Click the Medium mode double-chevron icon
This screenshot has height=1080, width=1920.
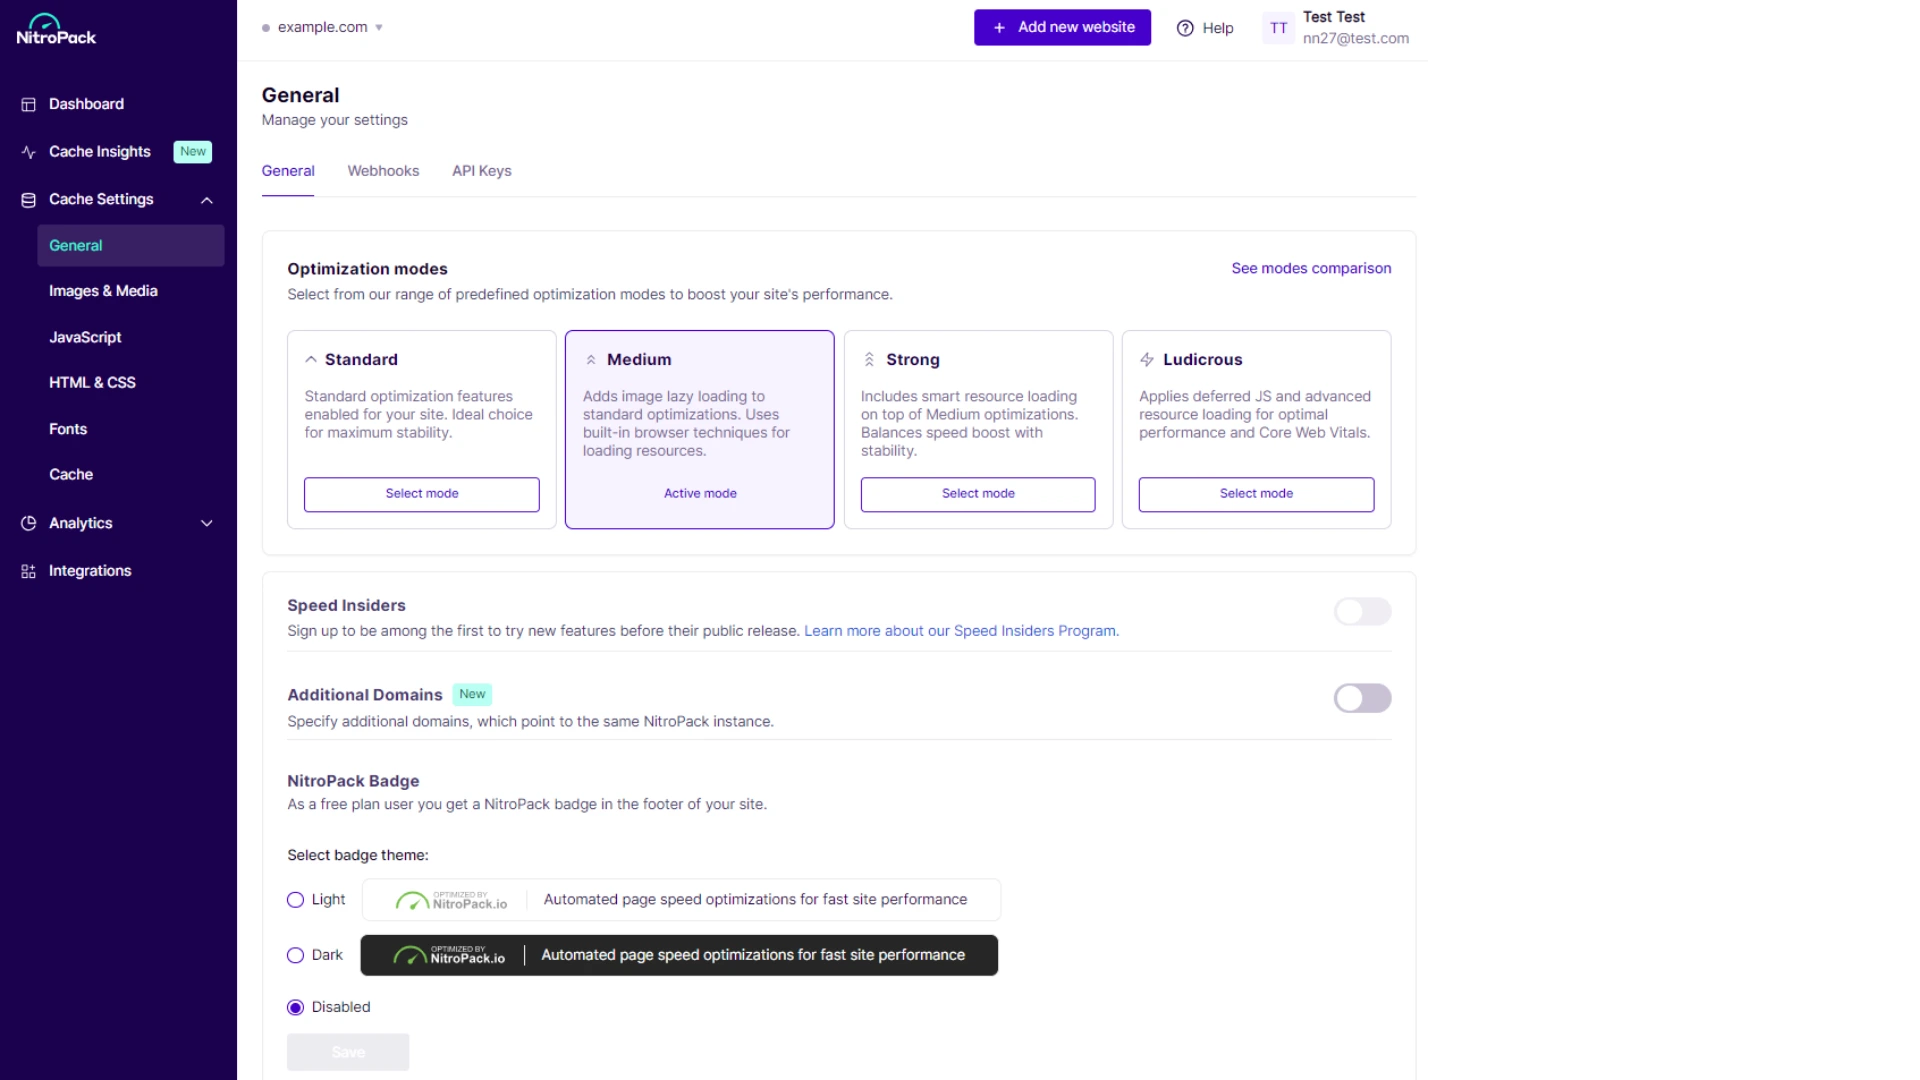click(x=591, y=360)
